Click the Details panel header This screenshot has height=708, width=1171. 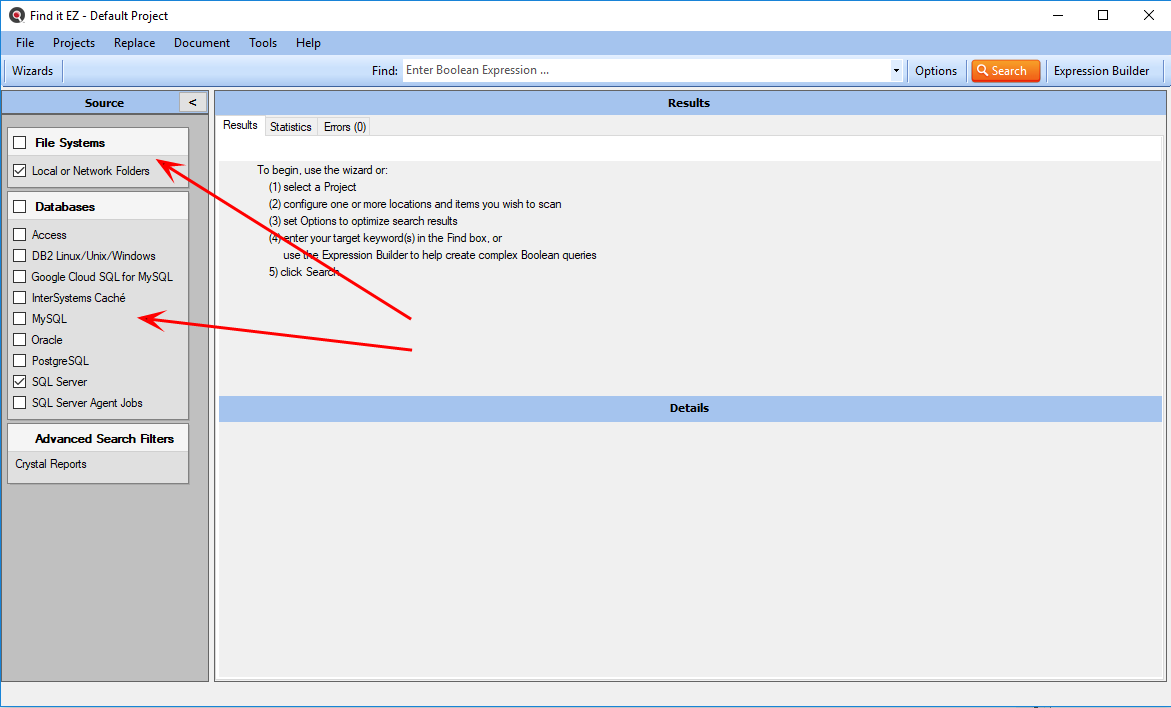tap(689, 409)
